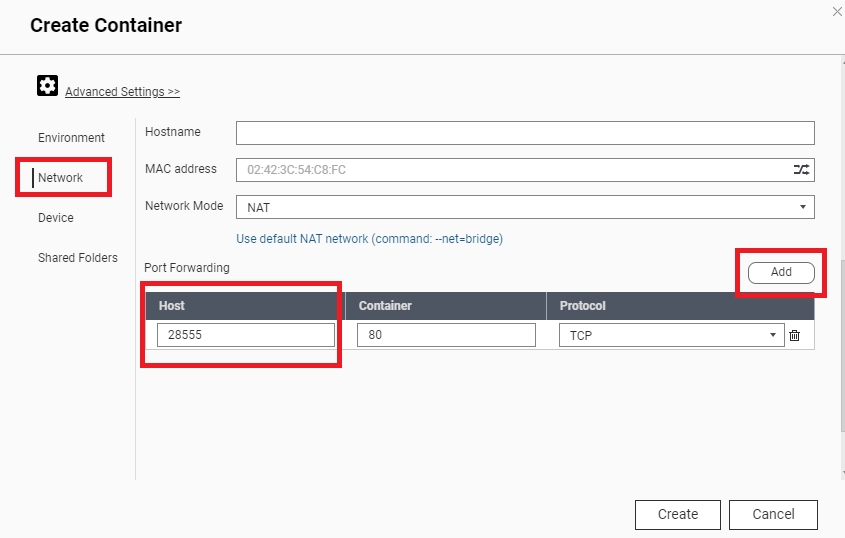Open the Advanced Settings link
845x538 pixels.
122,92
